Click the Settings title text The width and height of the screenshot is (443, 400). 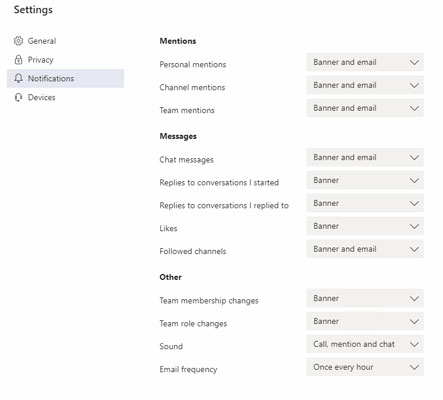(33, 10)
